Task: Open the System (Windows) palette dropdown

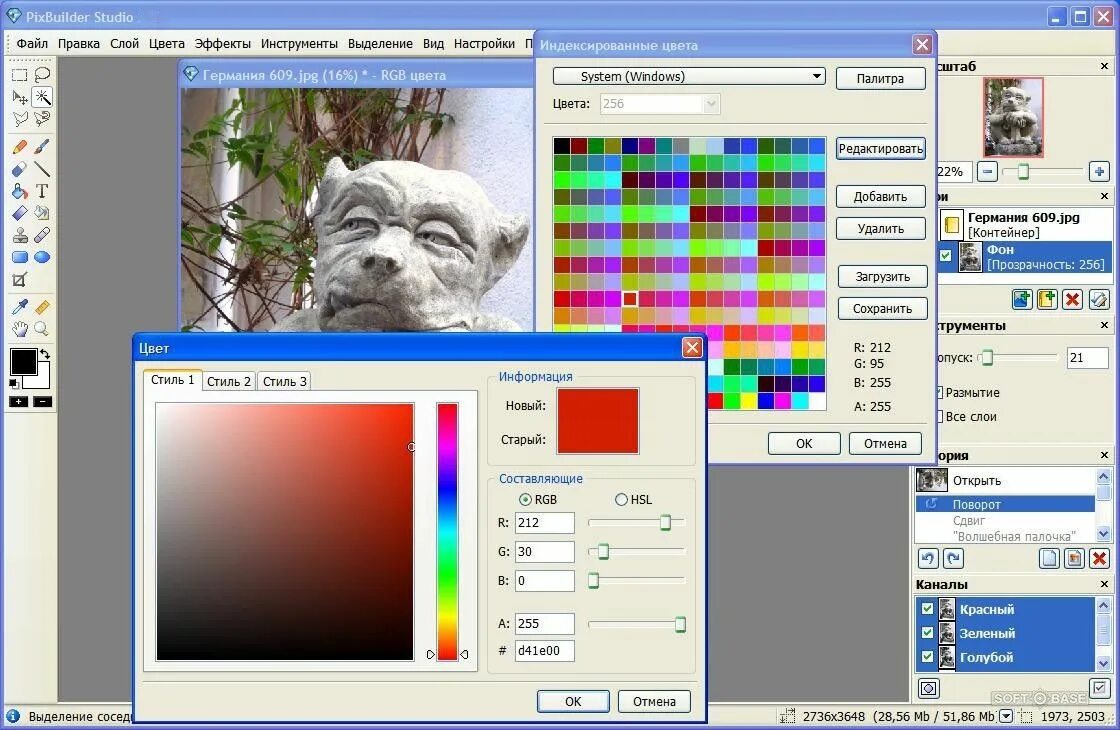Action: click(x=689, y=76)
